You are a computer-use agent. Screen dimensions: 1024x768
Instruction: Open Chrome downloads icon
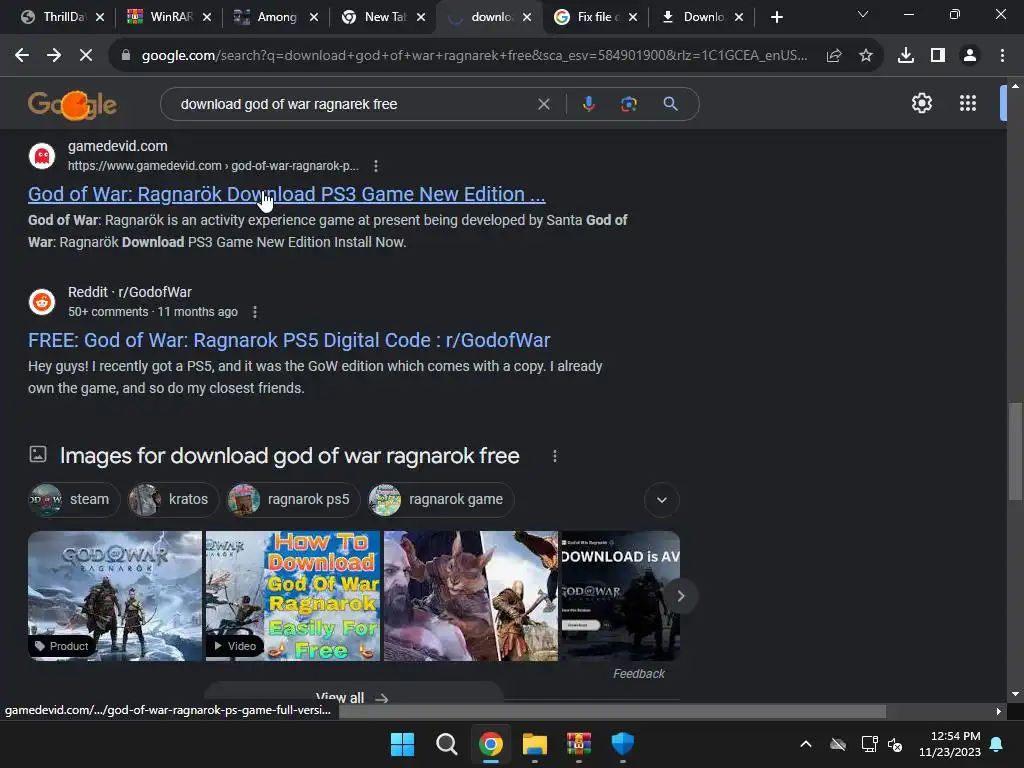[x=906, y=56]
